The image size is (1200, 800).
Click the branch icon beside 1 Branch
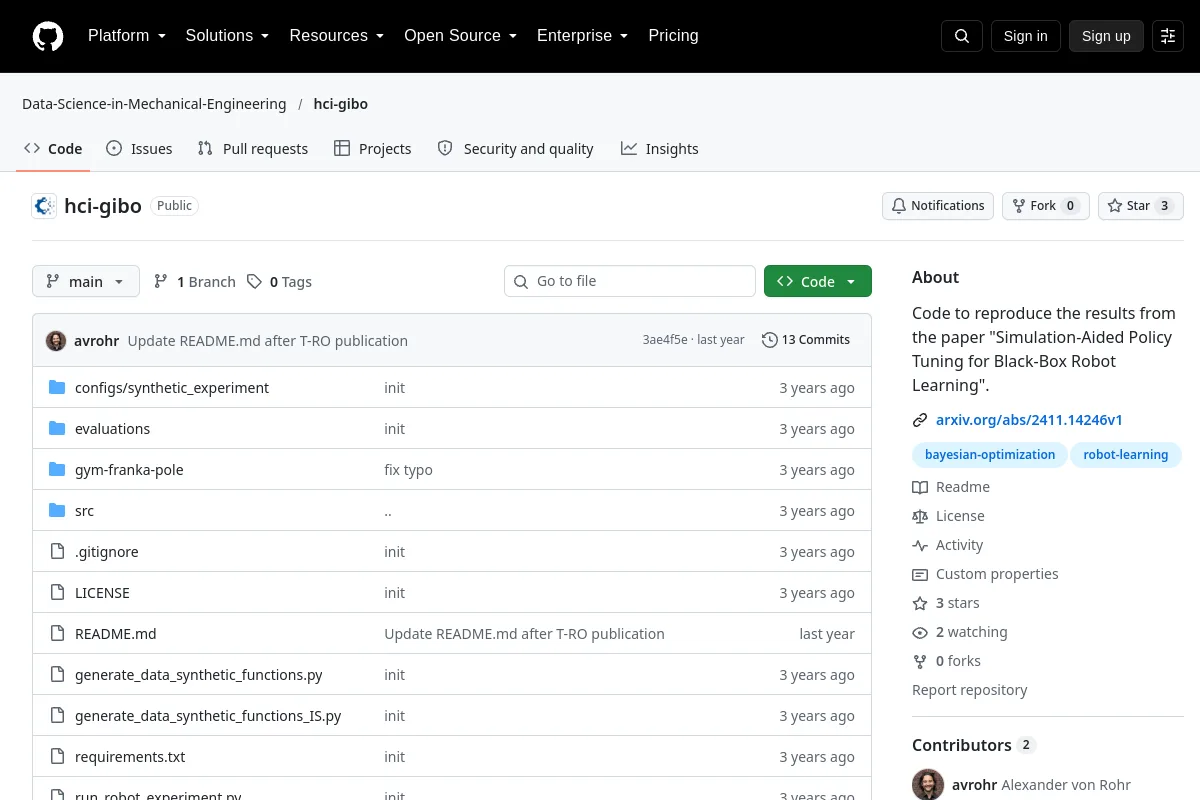pyautogui.click(x=161, y=282)
